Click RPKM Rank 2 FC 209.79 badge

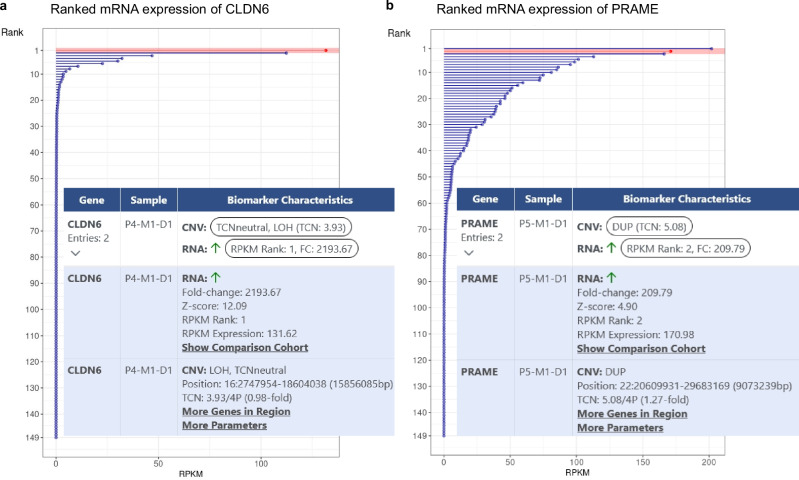coord(685,248)
